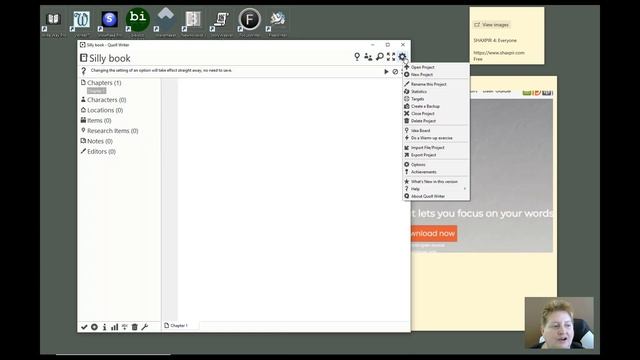This screenshot has width=640, height=360.
Task: Open the Find magnifier icon in header
Action: tap(380, 57)
